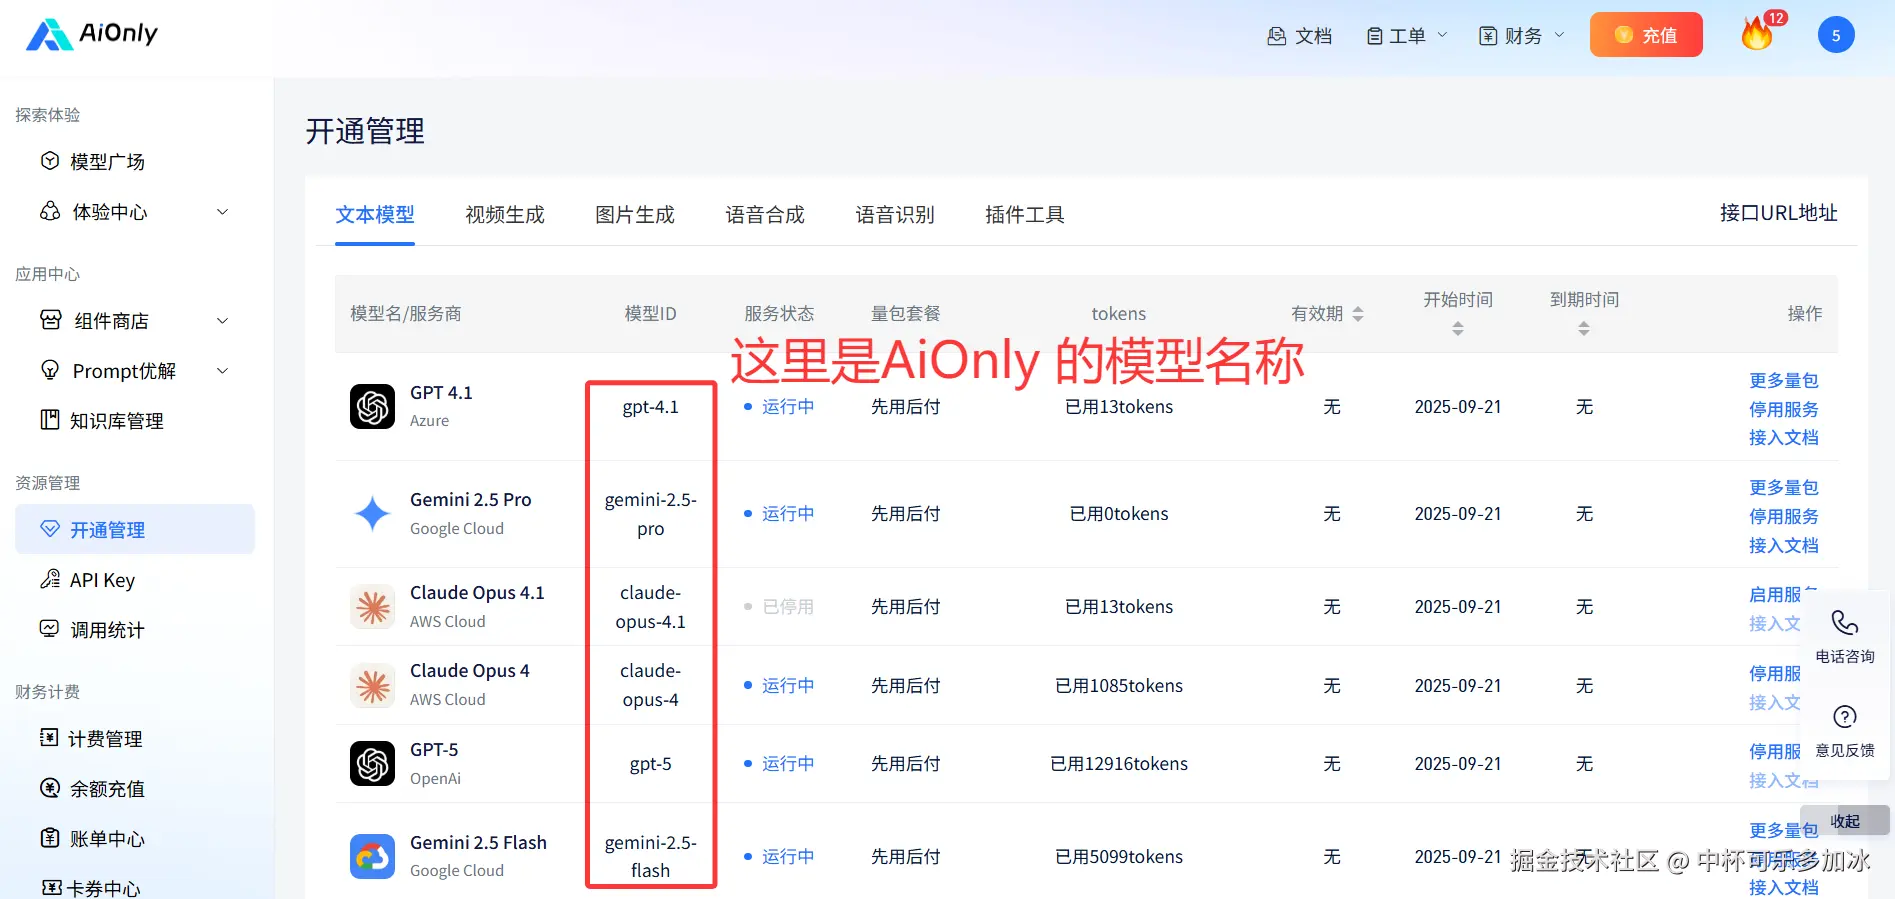Click 更多量包 for GPT 4.1
Image resolution: width=1895 pixels, height=899 pixels.
1784,381
